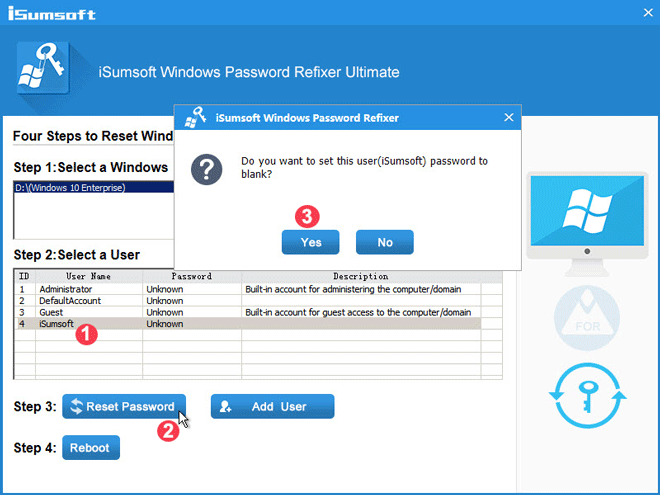This screenshot has width=660, height=495.
Task: Click Guest account description text
Action: [358, 312]
